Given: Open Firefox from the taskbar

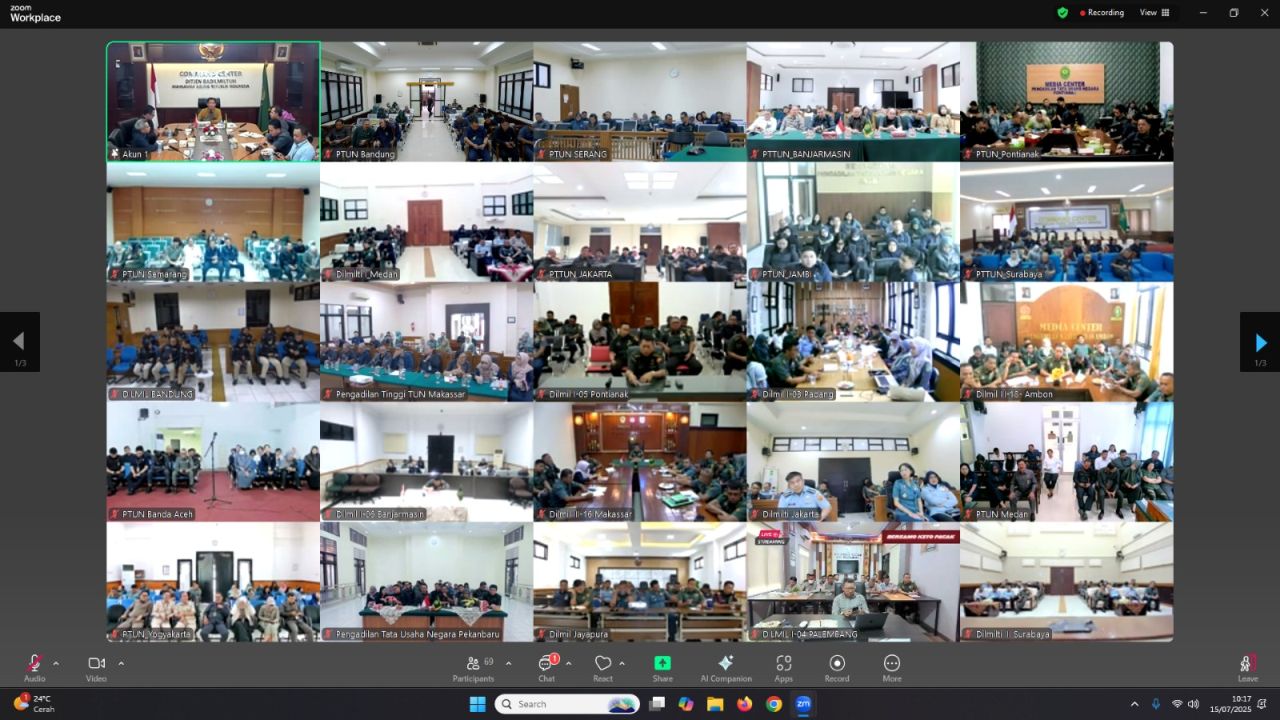Looking at the screenshot, I should (x=744, y=704).
